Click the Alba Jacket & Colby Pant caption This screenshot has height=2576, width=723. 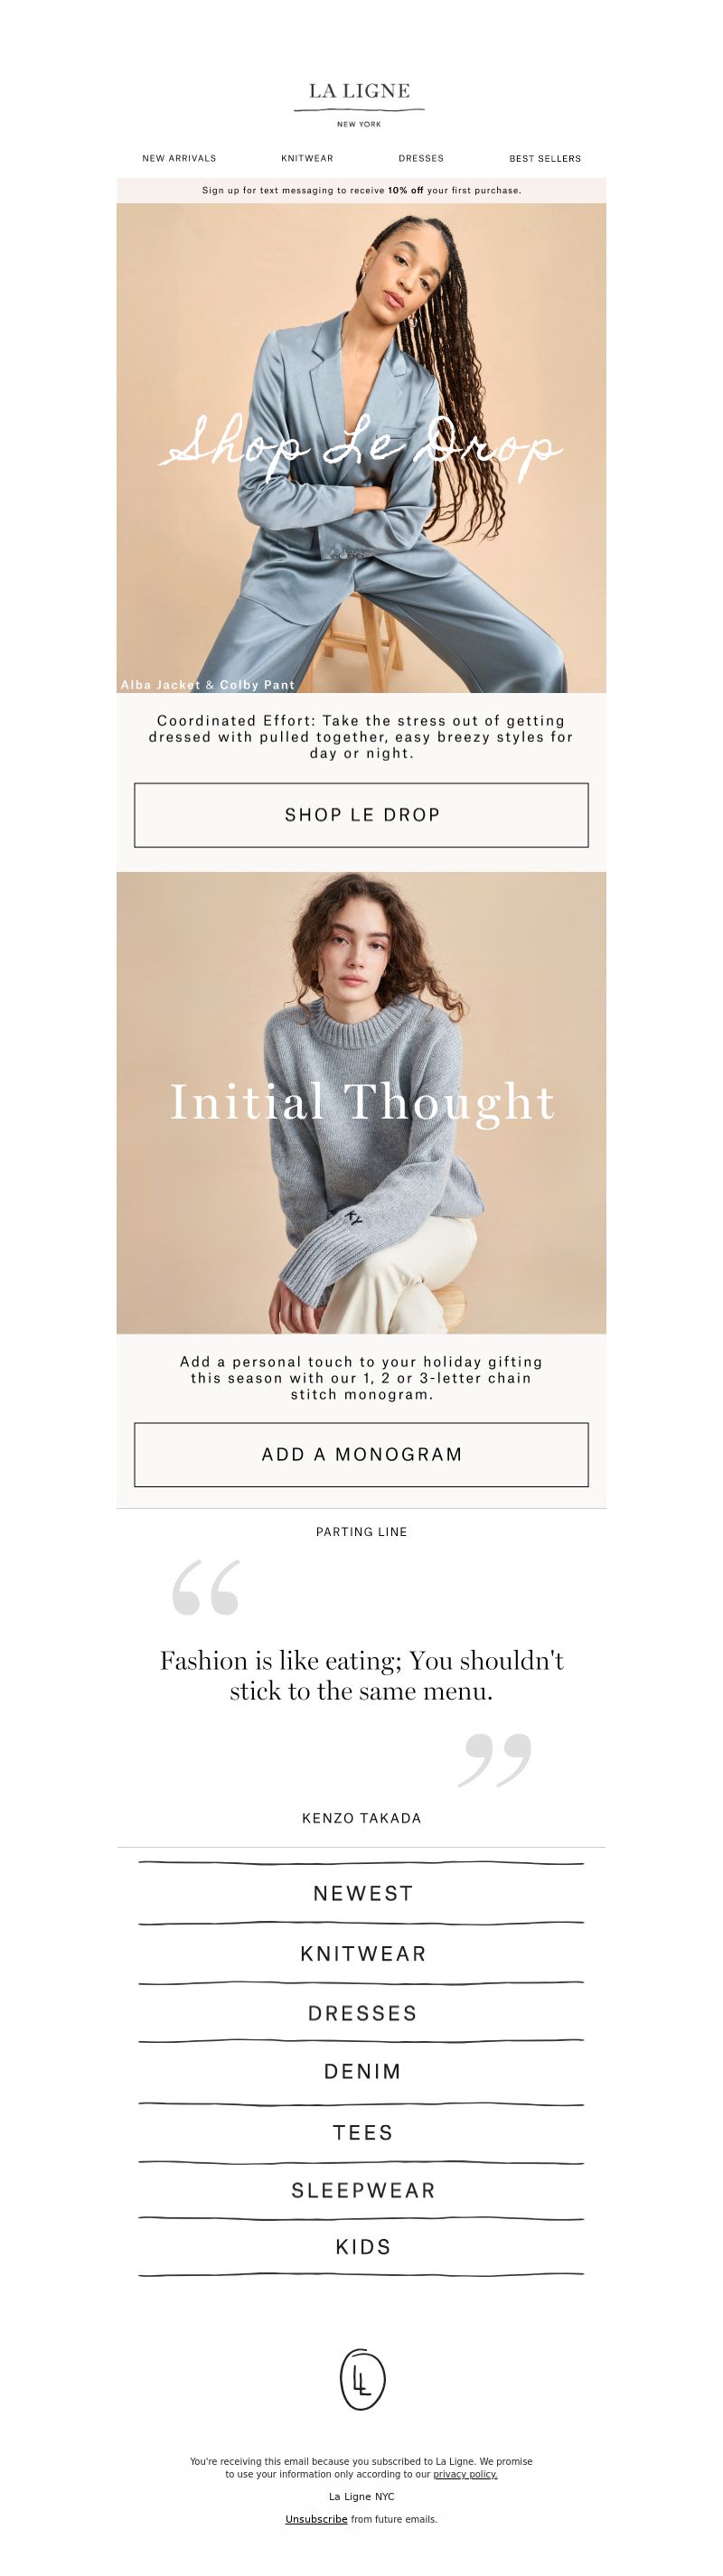tap(208, 685)
